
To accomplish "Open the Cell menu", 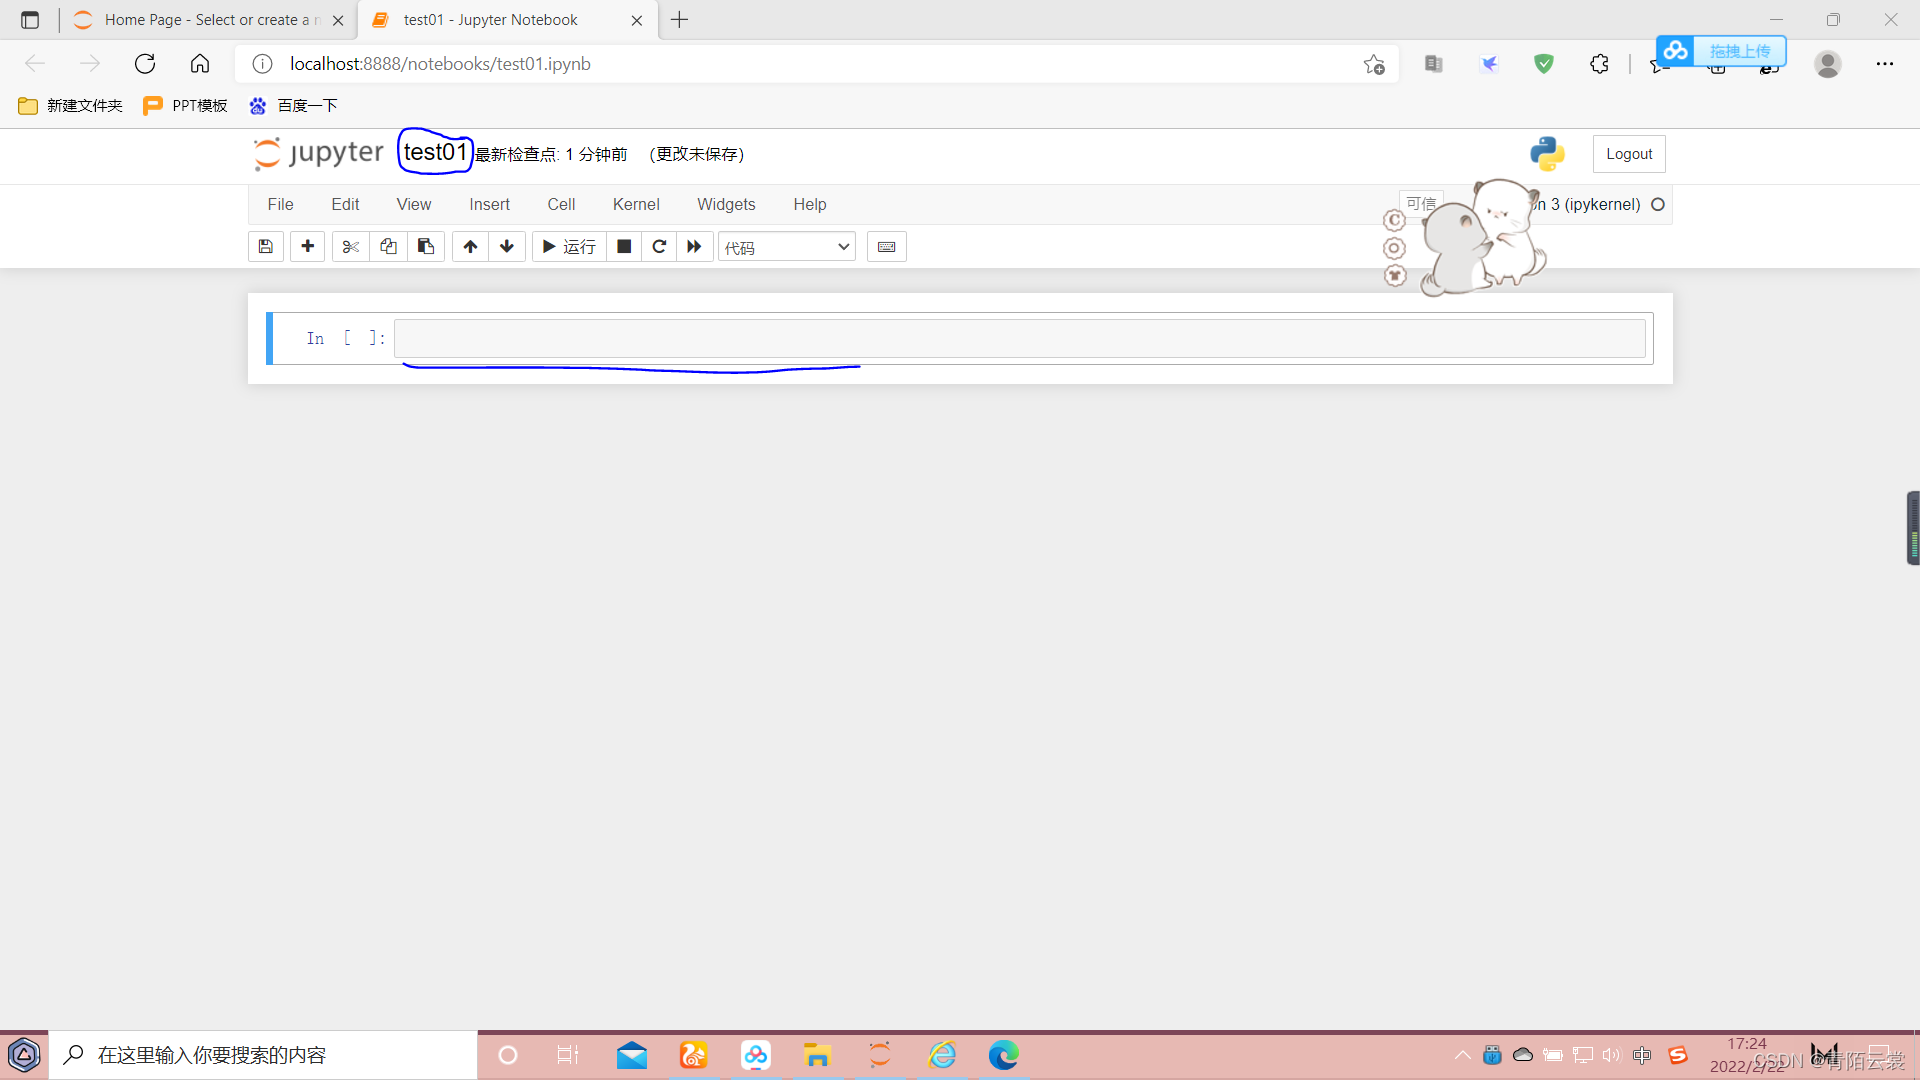I will coord(561,204).
